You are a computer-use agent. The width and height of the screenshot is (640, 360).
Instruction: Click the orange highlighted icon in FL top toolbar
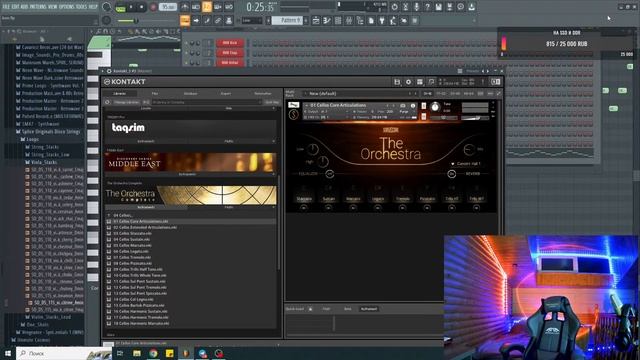click(207, 7)
